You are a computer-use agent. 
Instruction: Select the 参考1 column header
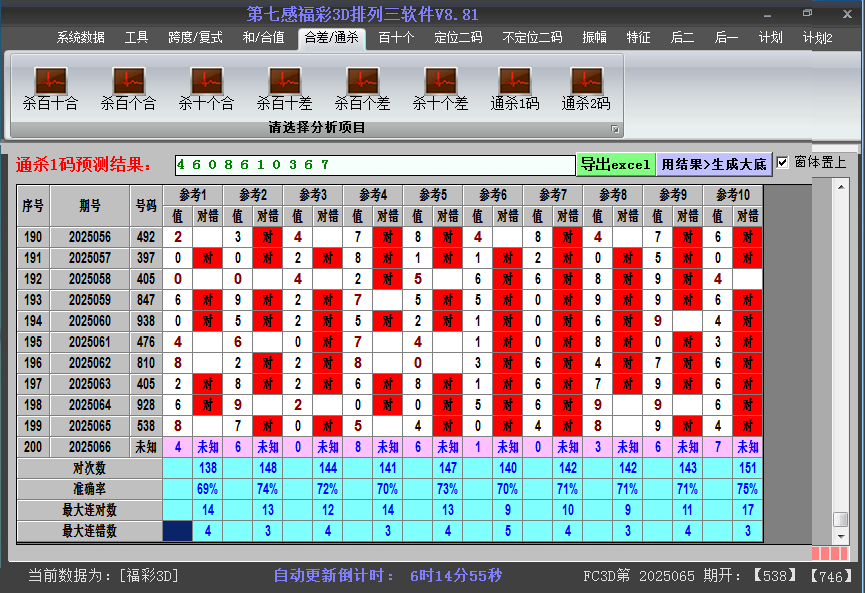point(193,195)
